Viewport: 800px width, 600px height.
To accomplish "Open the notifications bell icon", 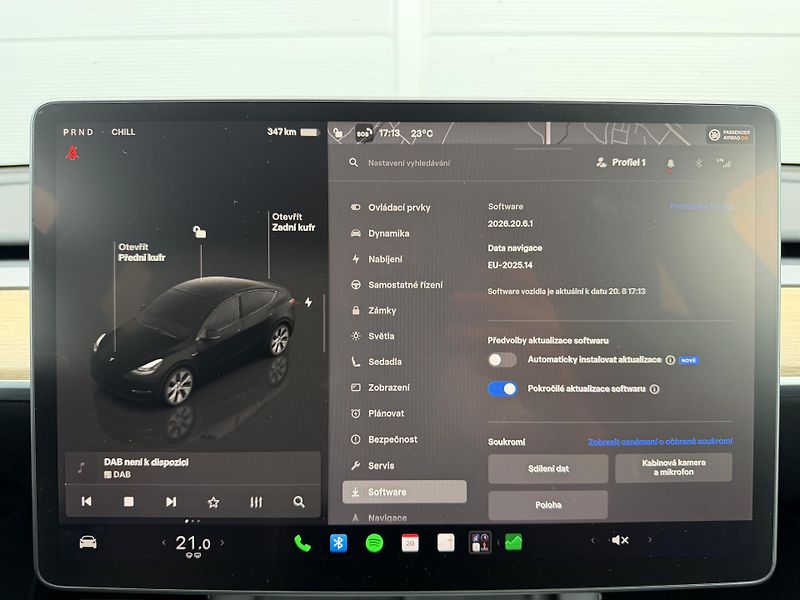I will point(670,163).
